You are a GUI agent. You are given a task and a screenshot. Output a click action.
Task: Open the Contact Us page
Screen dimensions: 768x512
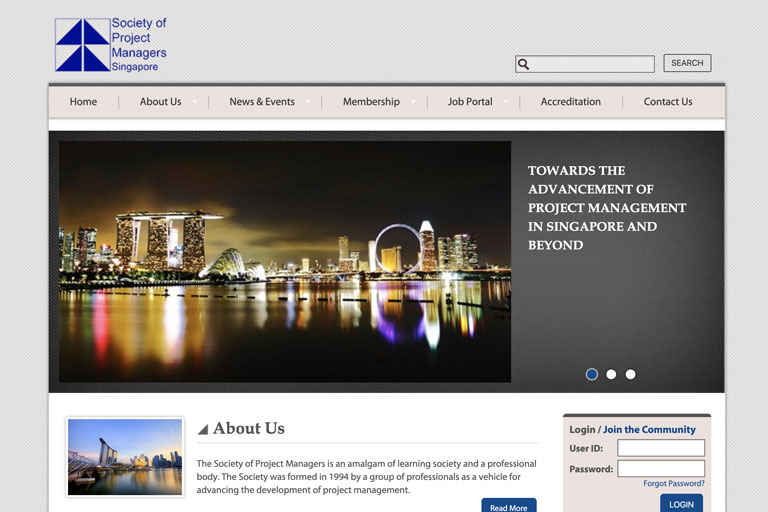(667, 102)
